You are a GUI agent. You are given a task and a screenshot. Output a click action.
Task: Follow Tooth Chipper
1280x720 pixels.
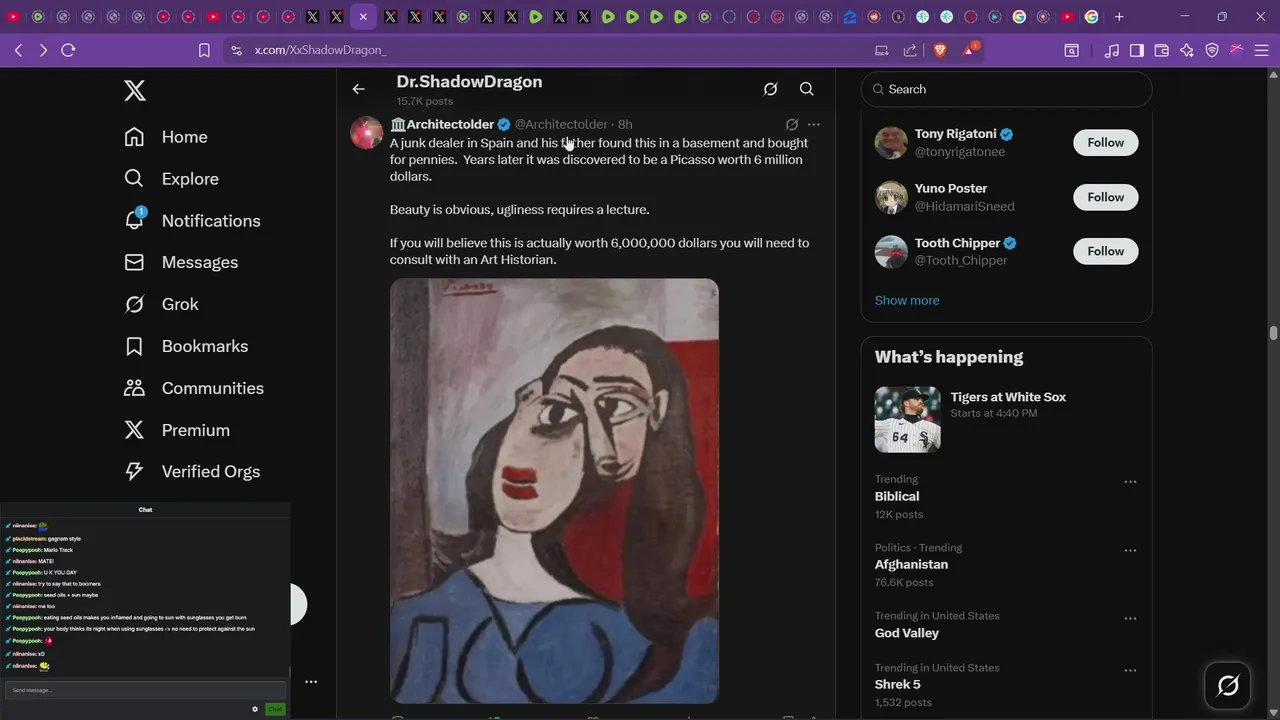coord(1106,251)
